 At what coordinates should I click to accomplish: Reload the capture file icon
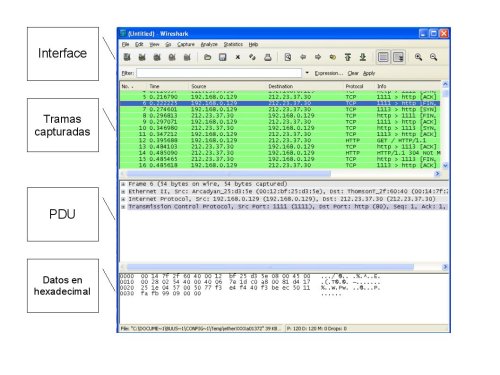pyautogui.click(x=252, y=57)
